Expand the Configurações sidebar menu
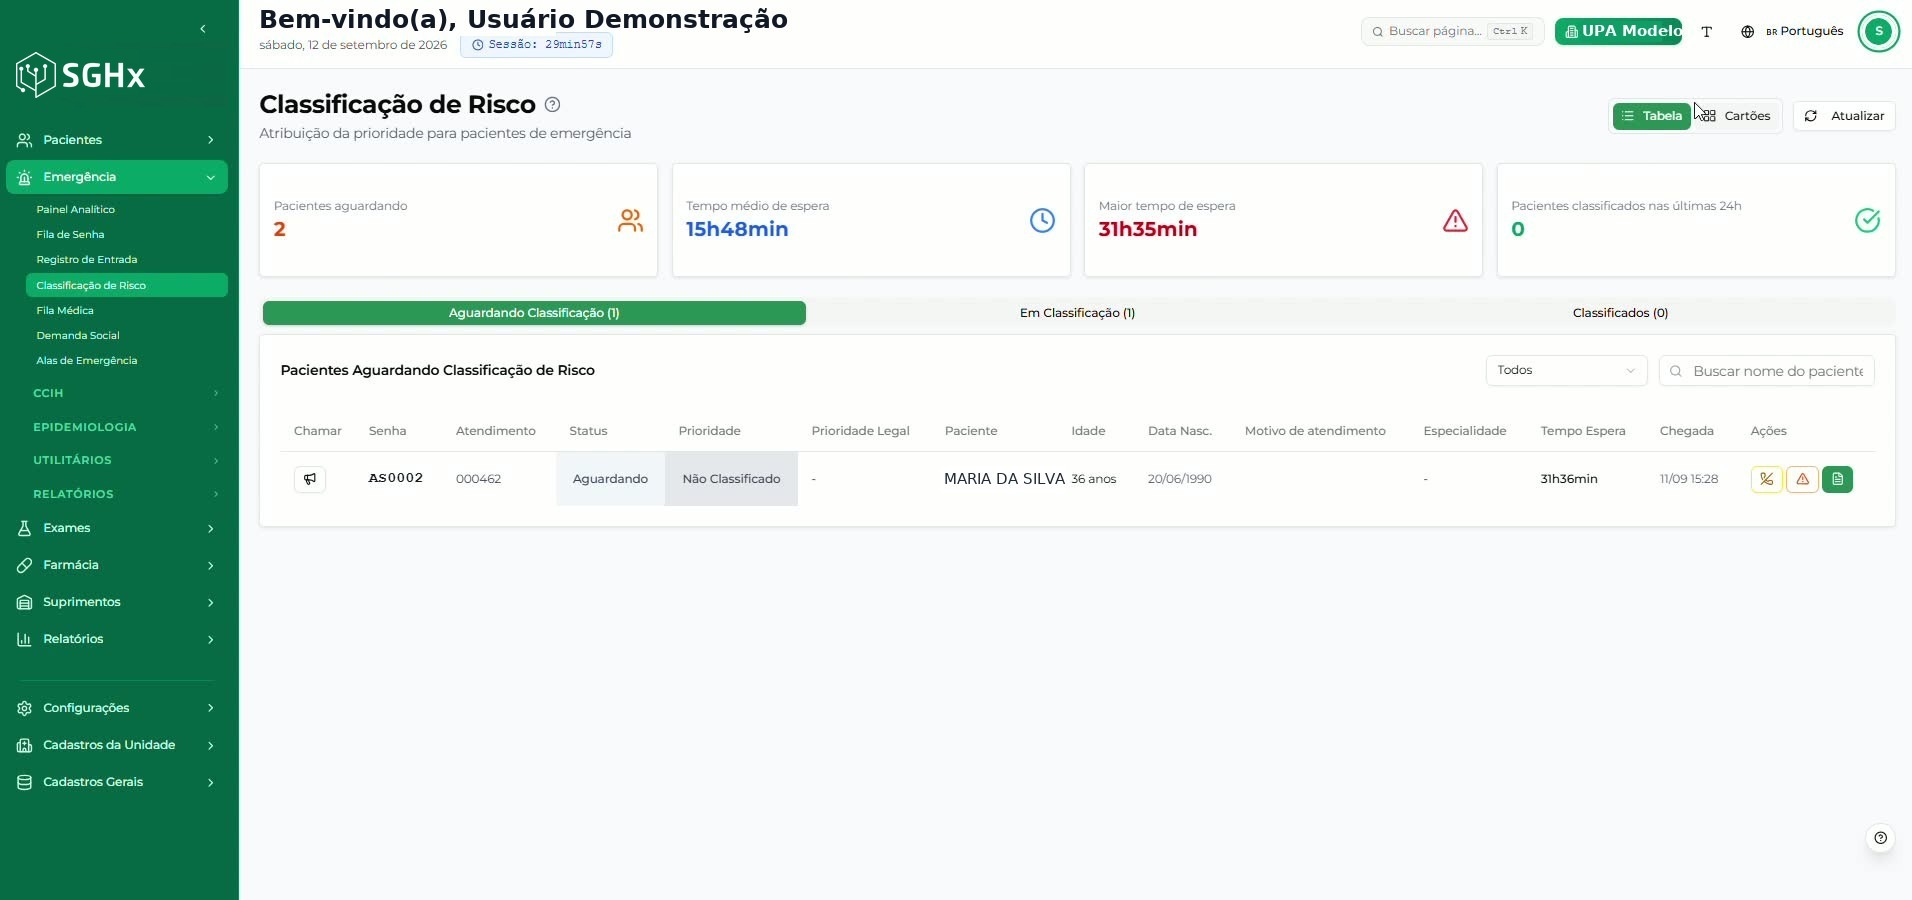This screenshot has height=900, width=1912. click(116, 708)
